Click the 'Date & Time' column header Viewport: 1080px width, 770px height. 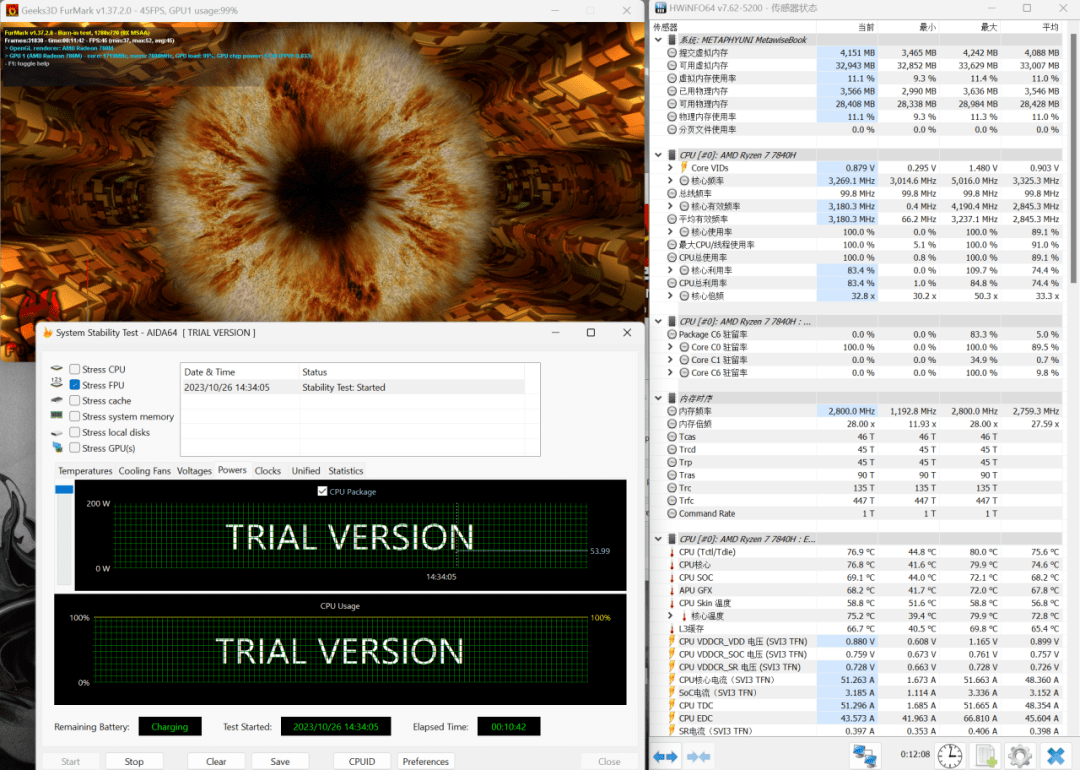coord(209,372)
